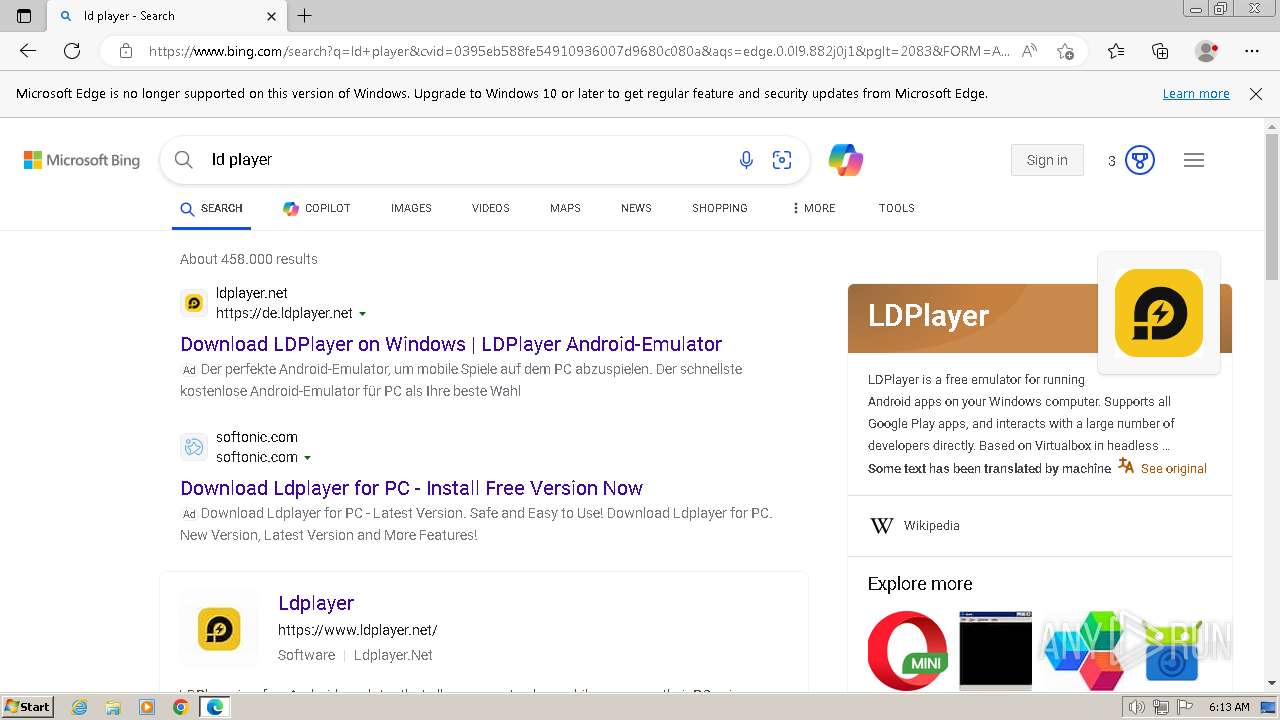Open Collections icon in toolbar

coord(1160,51)
